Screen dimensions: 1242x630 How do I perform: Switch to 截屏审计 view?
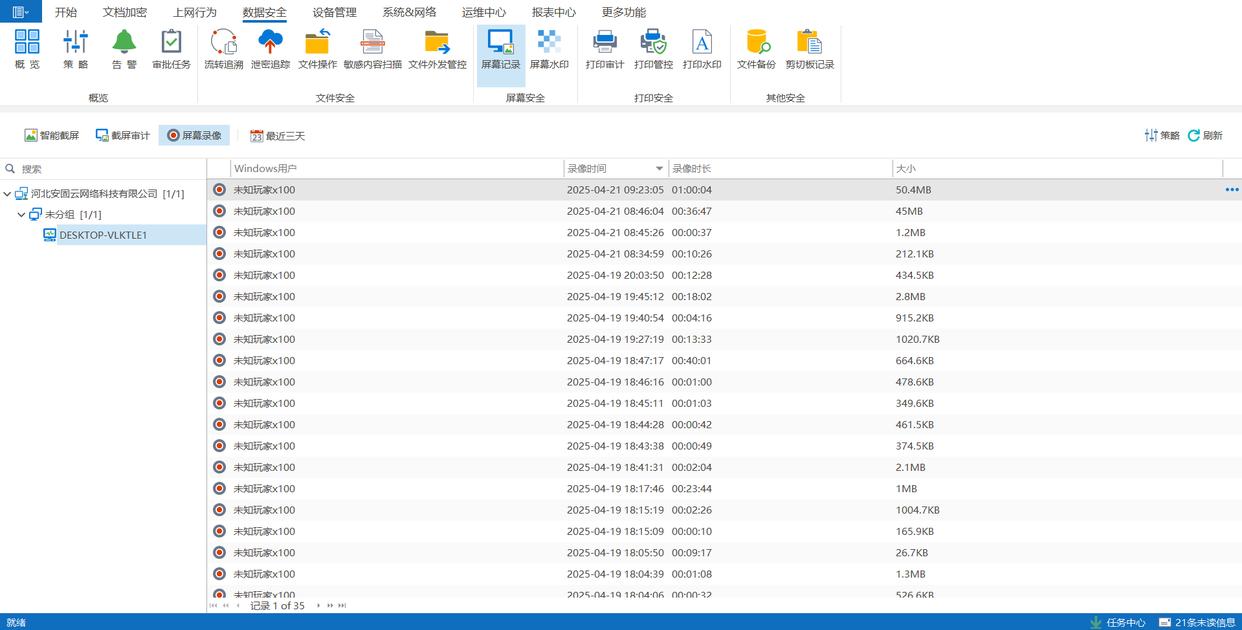coord(122,135)
